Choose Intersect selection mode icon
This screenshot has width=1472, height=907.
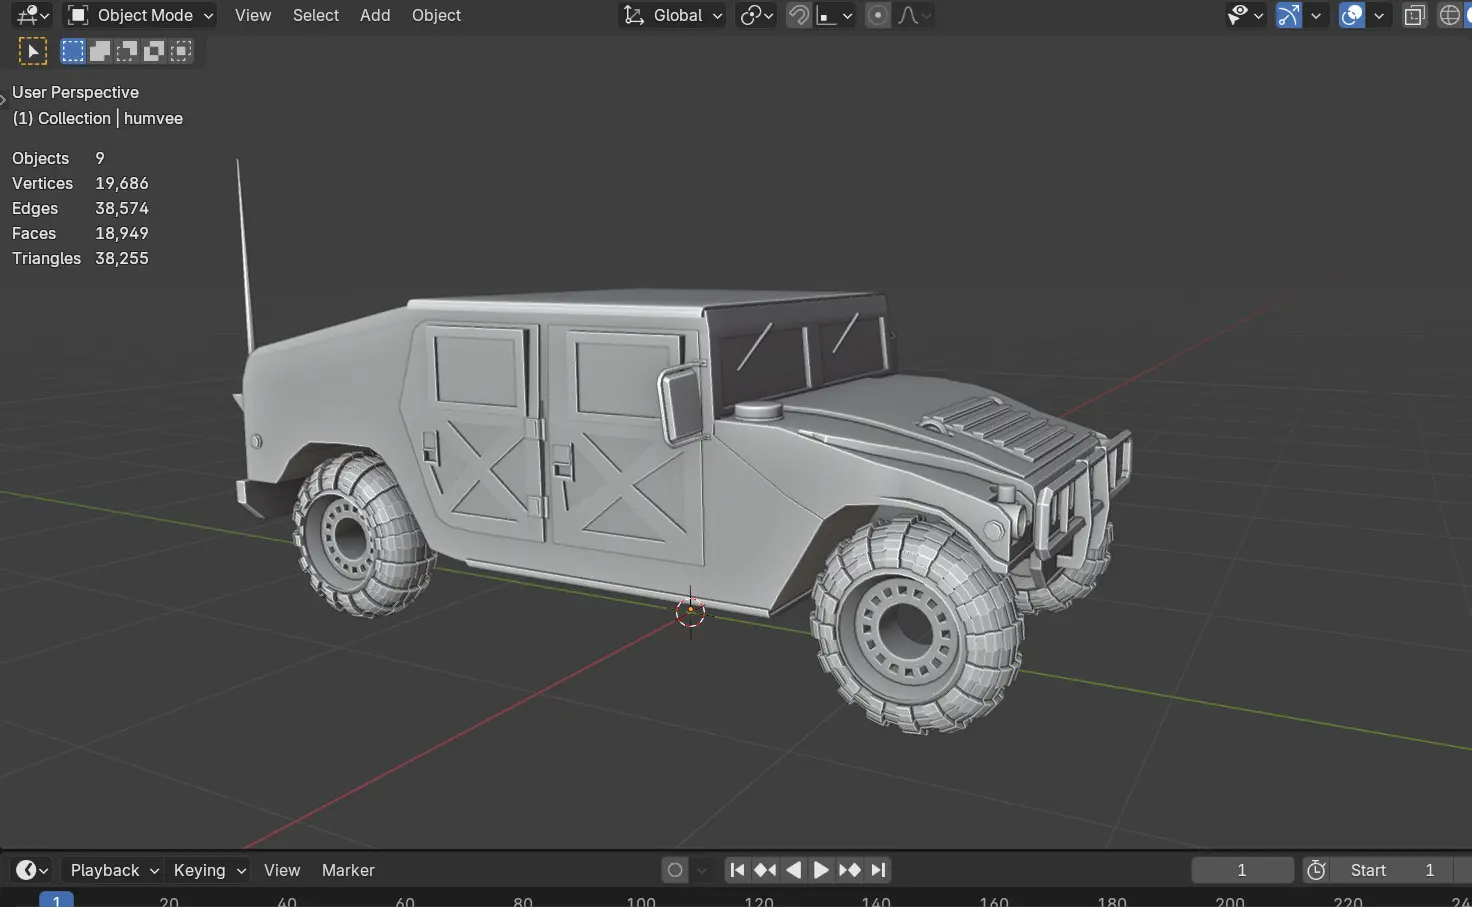tap(181, 51)
